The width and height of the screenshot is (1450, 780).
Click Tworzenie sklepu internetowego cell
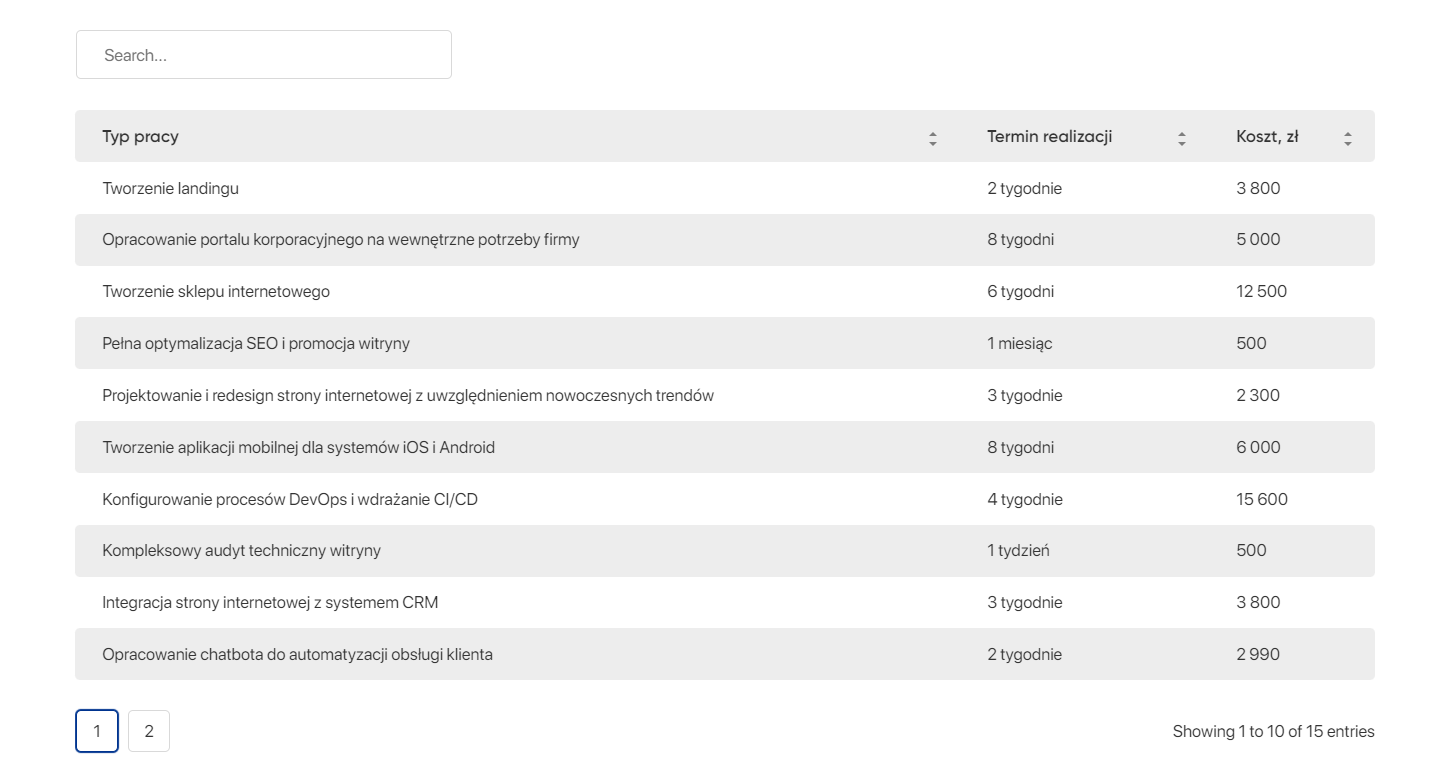click(216, 292)
